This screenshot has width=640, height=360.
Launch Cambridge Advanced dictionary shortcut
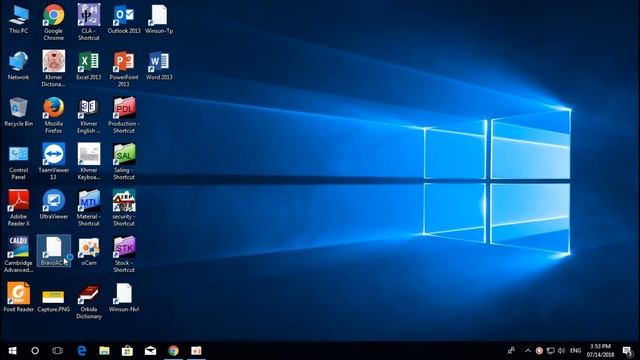[18, 255]
